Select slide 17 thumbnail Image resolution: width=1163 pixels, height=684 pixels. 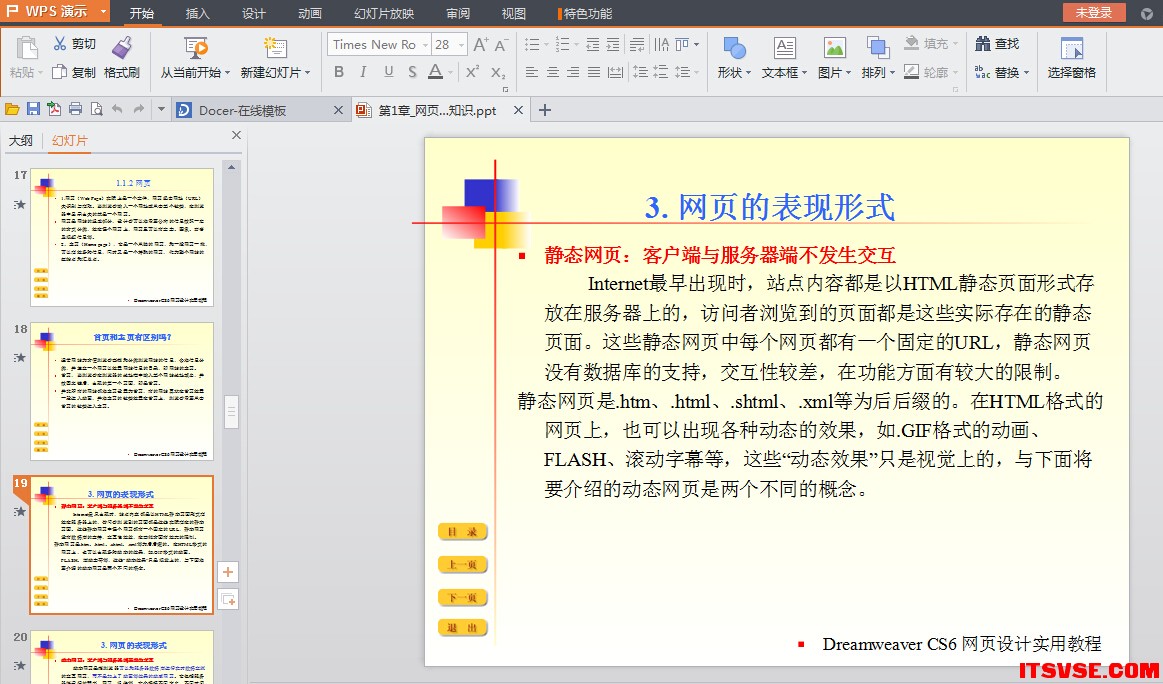pyautogui.click(x=122, y=237)
